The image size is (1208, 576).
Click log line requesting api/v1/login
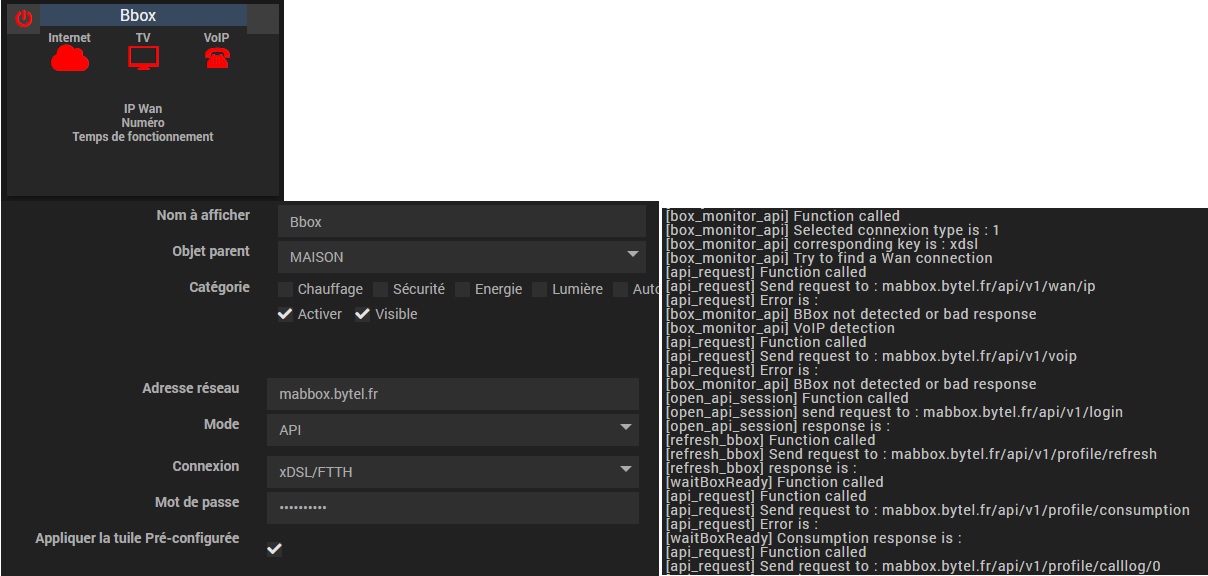pyautogui.click(x=895, y=412)
